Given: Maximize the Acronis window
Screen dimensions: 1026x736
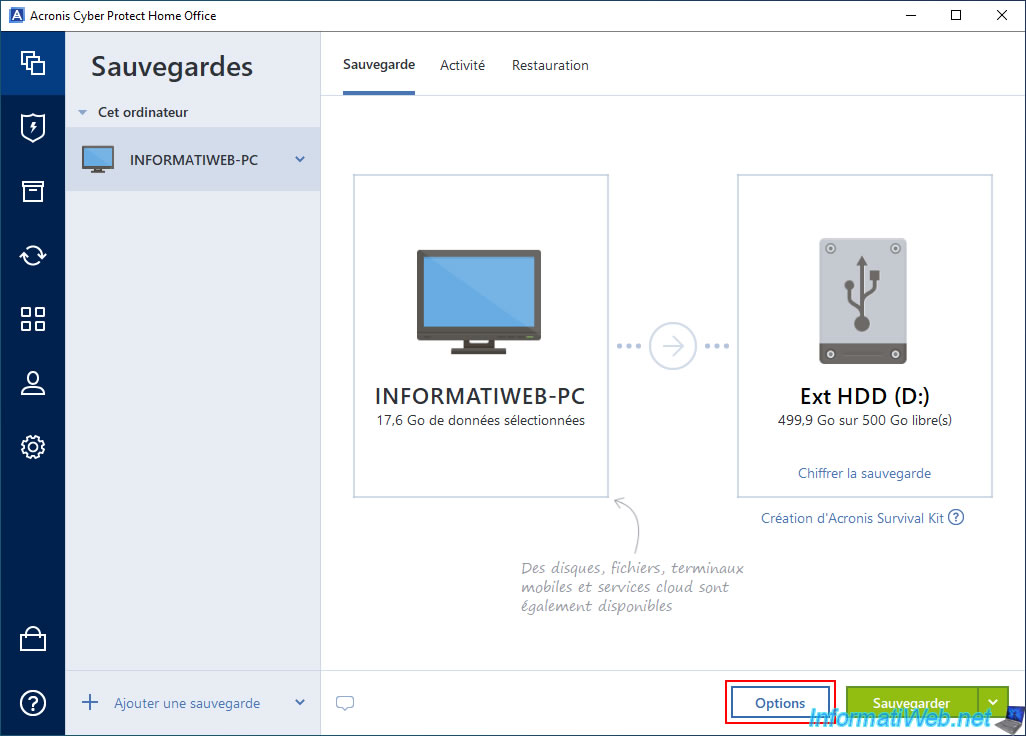Looking at the screenshot, I should (x=956, y=15).
